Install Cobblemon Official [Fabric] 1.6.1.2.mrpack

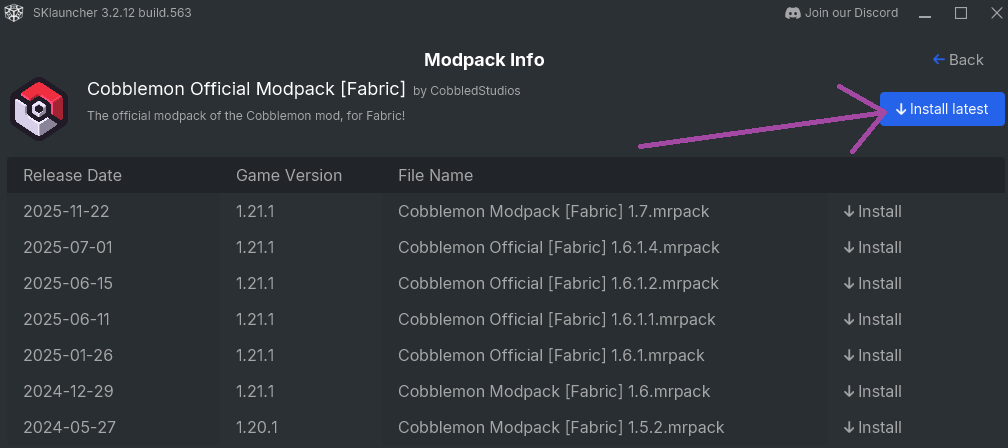tap(872, 283)
